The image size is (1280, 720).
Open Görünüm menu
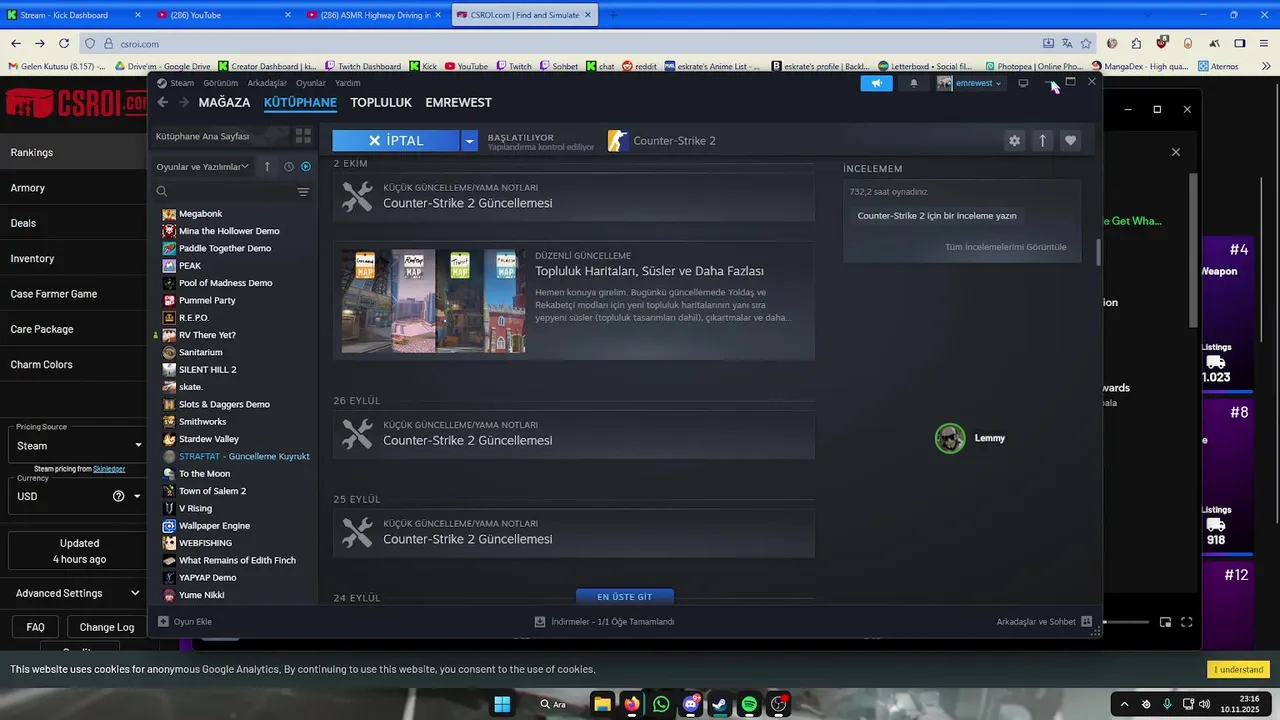click(221, 83)
